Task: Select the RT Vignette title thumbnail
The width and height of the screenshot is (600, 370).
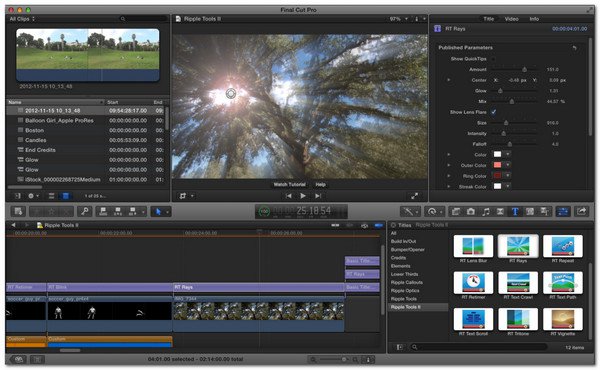Action: pyautogui.click(x=562, y=319)
